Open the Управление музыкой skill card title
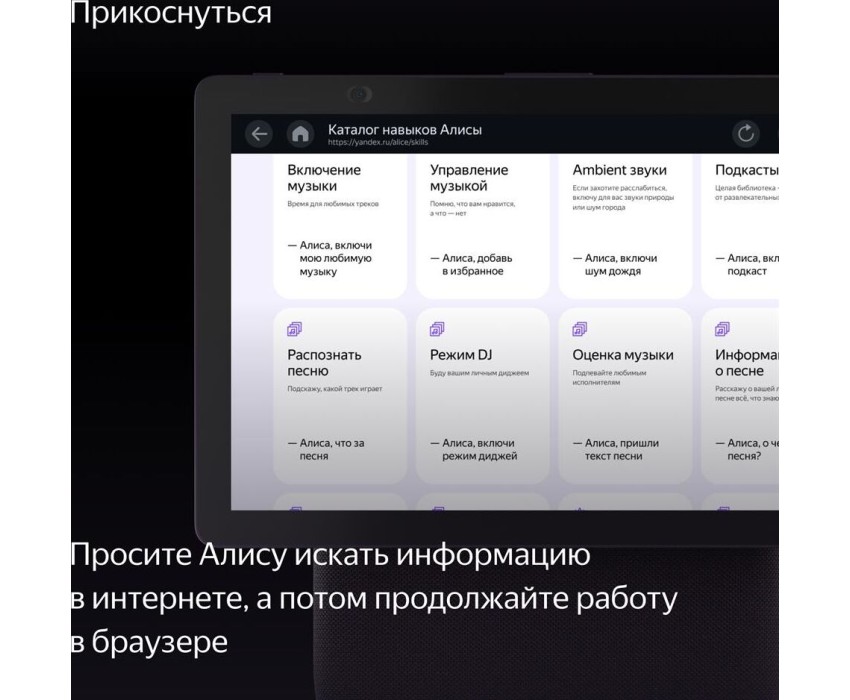This screenshot has height=700, width=850. (x=469, y=178)
